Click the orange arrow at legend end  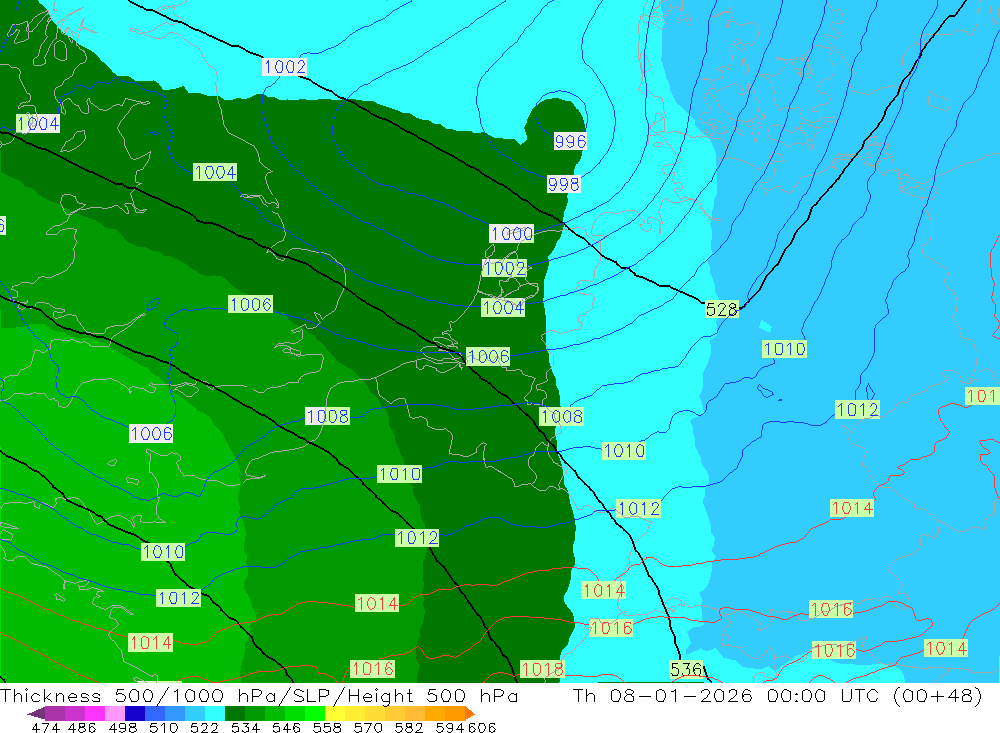coord(470,713)
